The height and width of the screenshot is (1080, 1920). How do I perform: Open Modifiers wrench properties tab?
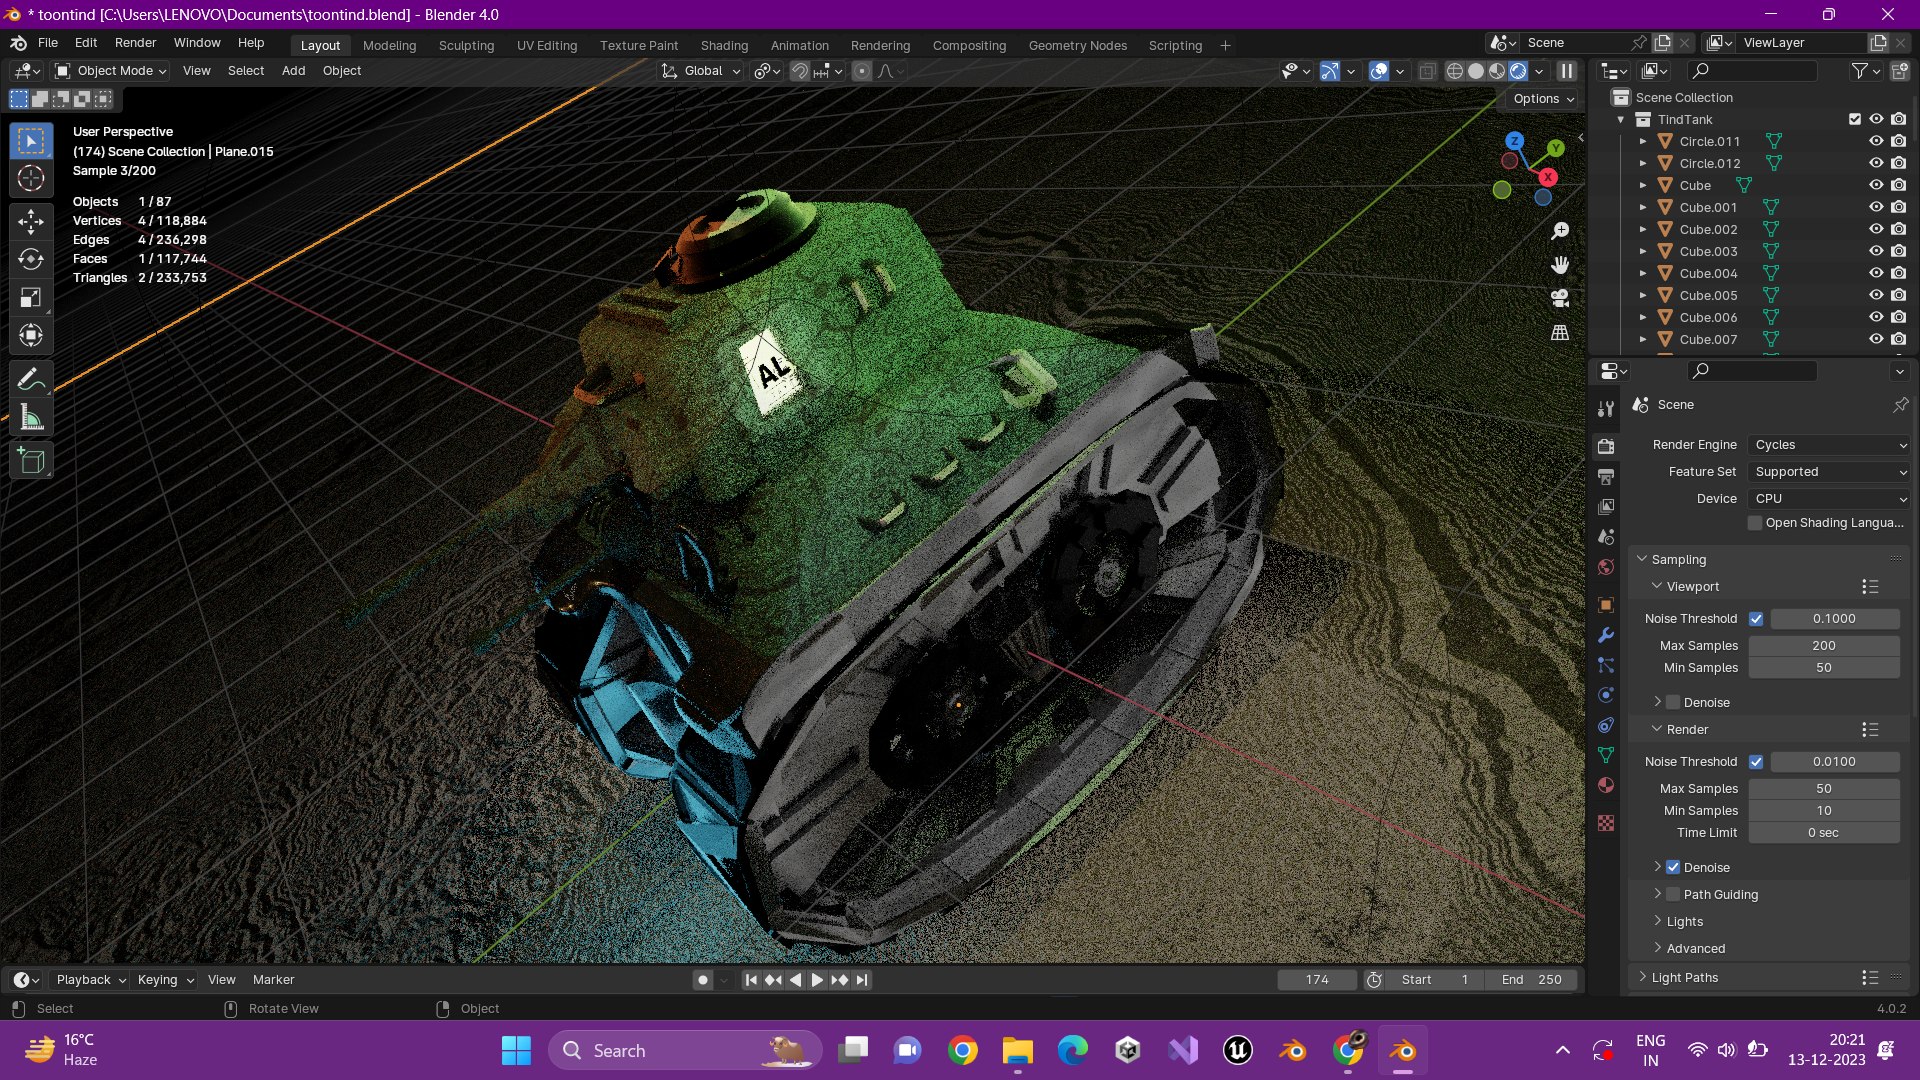1606,635
